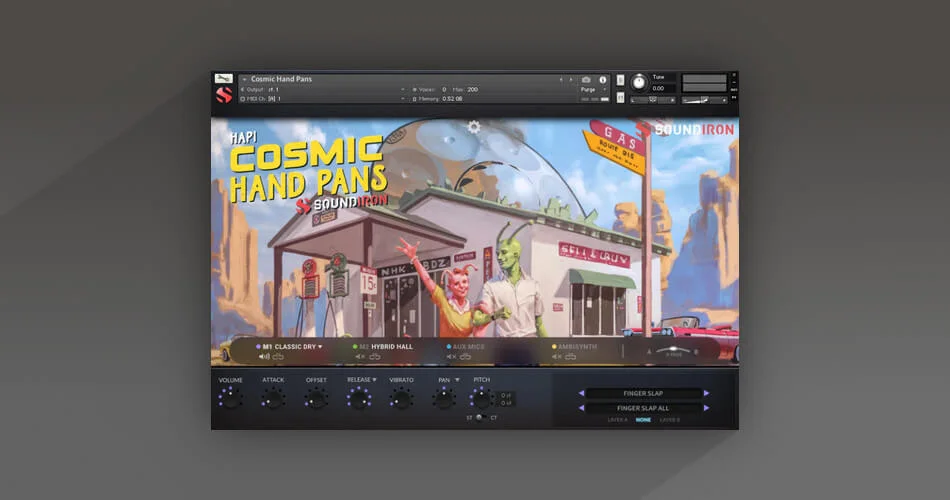Go to next preset right of Finger Slap All

point(706,408)
